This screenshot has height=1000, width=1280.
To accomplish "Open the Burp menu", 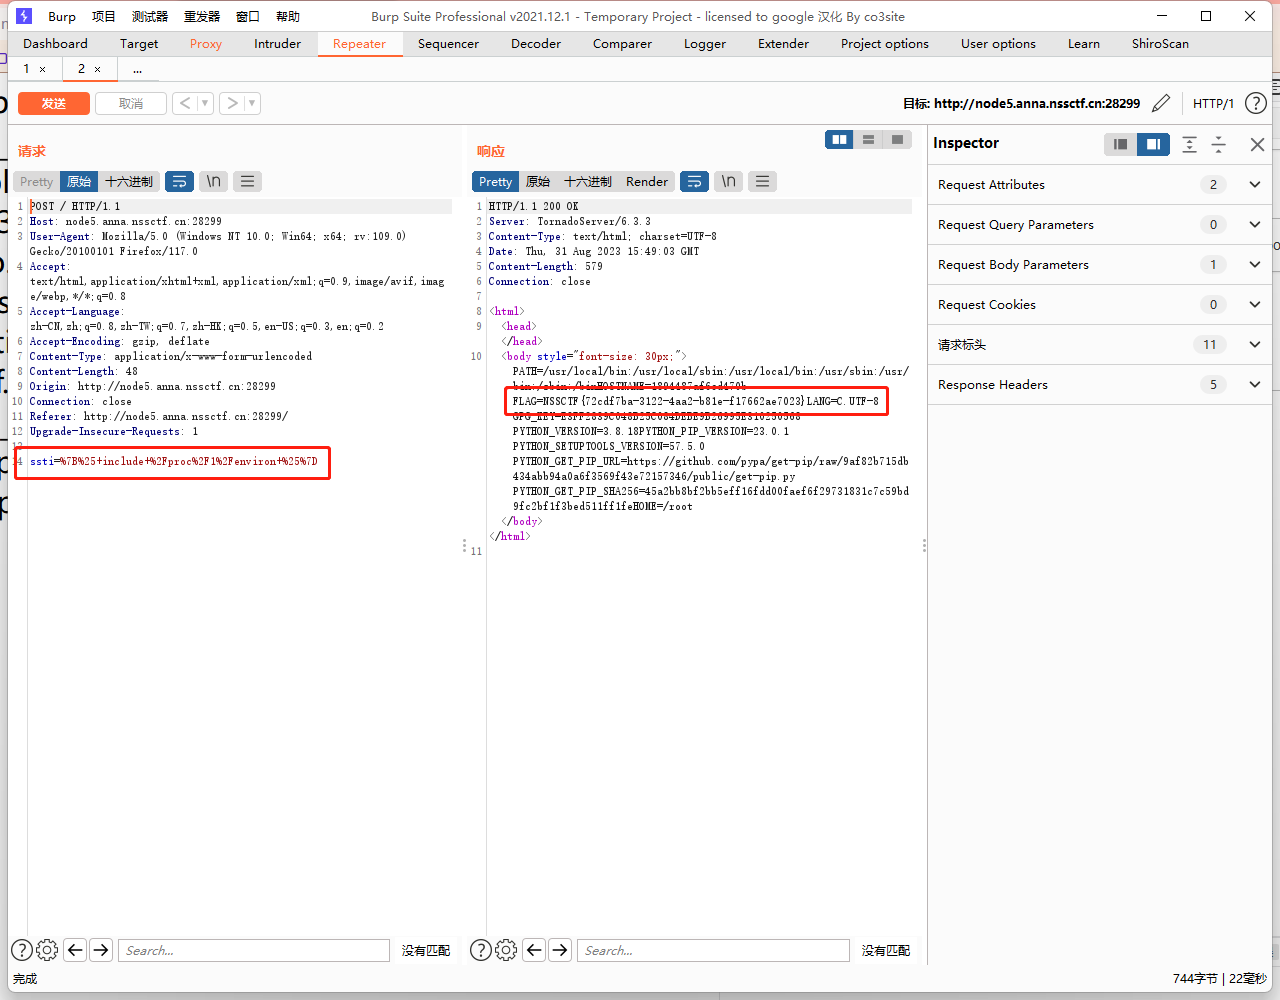I will pos(62,16).
